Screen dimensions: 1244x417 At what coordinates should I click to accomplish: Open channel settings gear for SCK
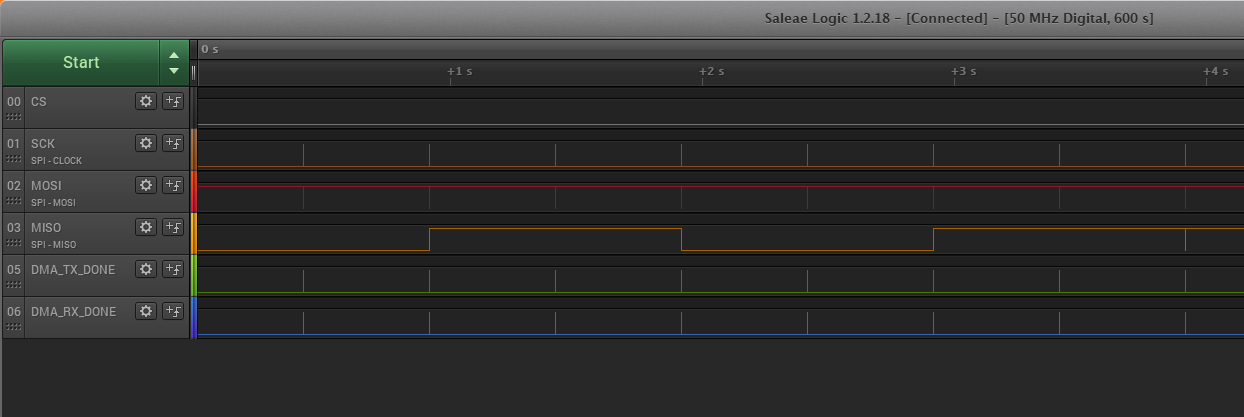tap(146, 143)
